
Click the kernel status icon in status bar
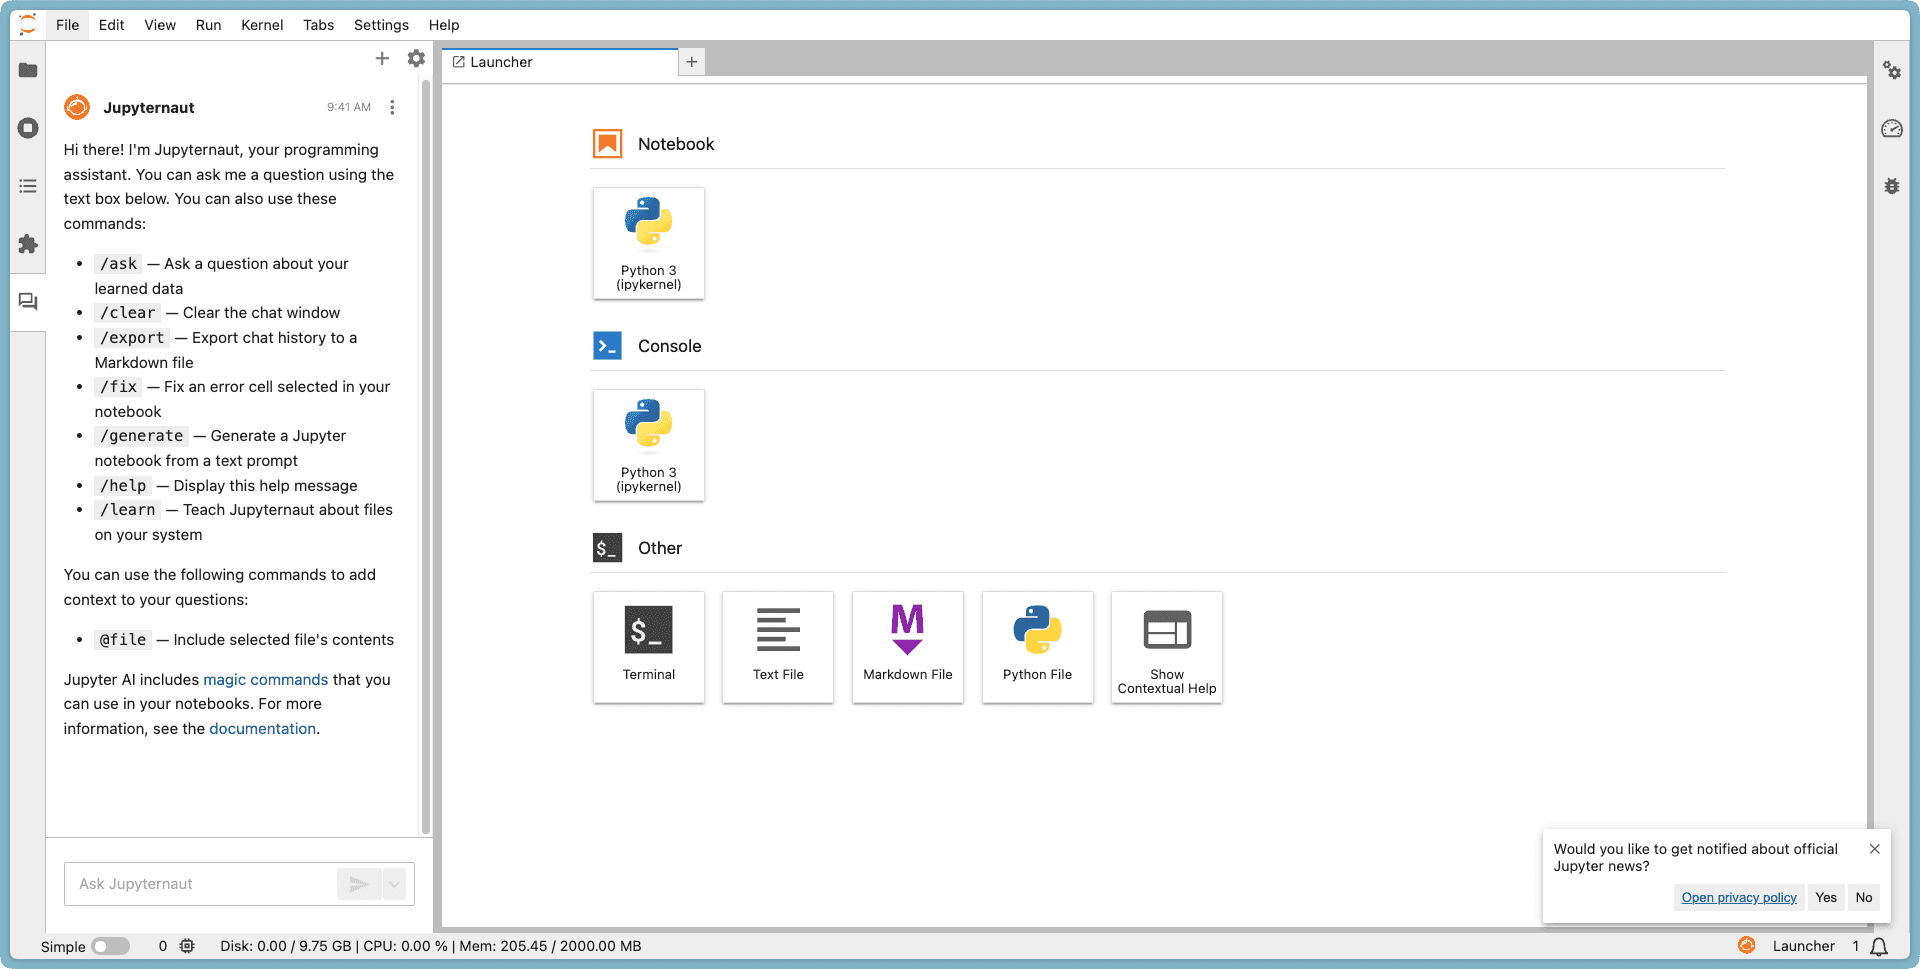187,946
